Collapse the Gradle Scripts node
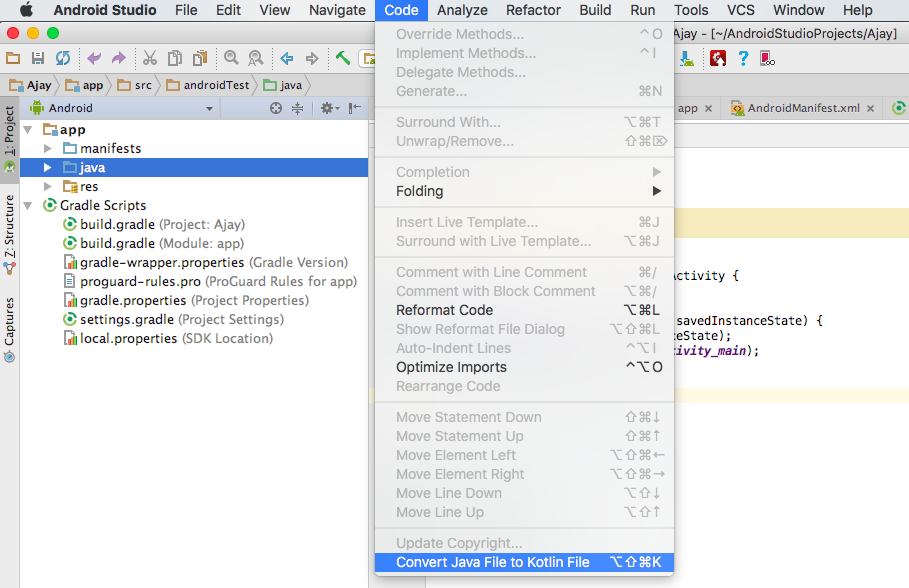Viewport: 909px width, 588px height. 28,206
